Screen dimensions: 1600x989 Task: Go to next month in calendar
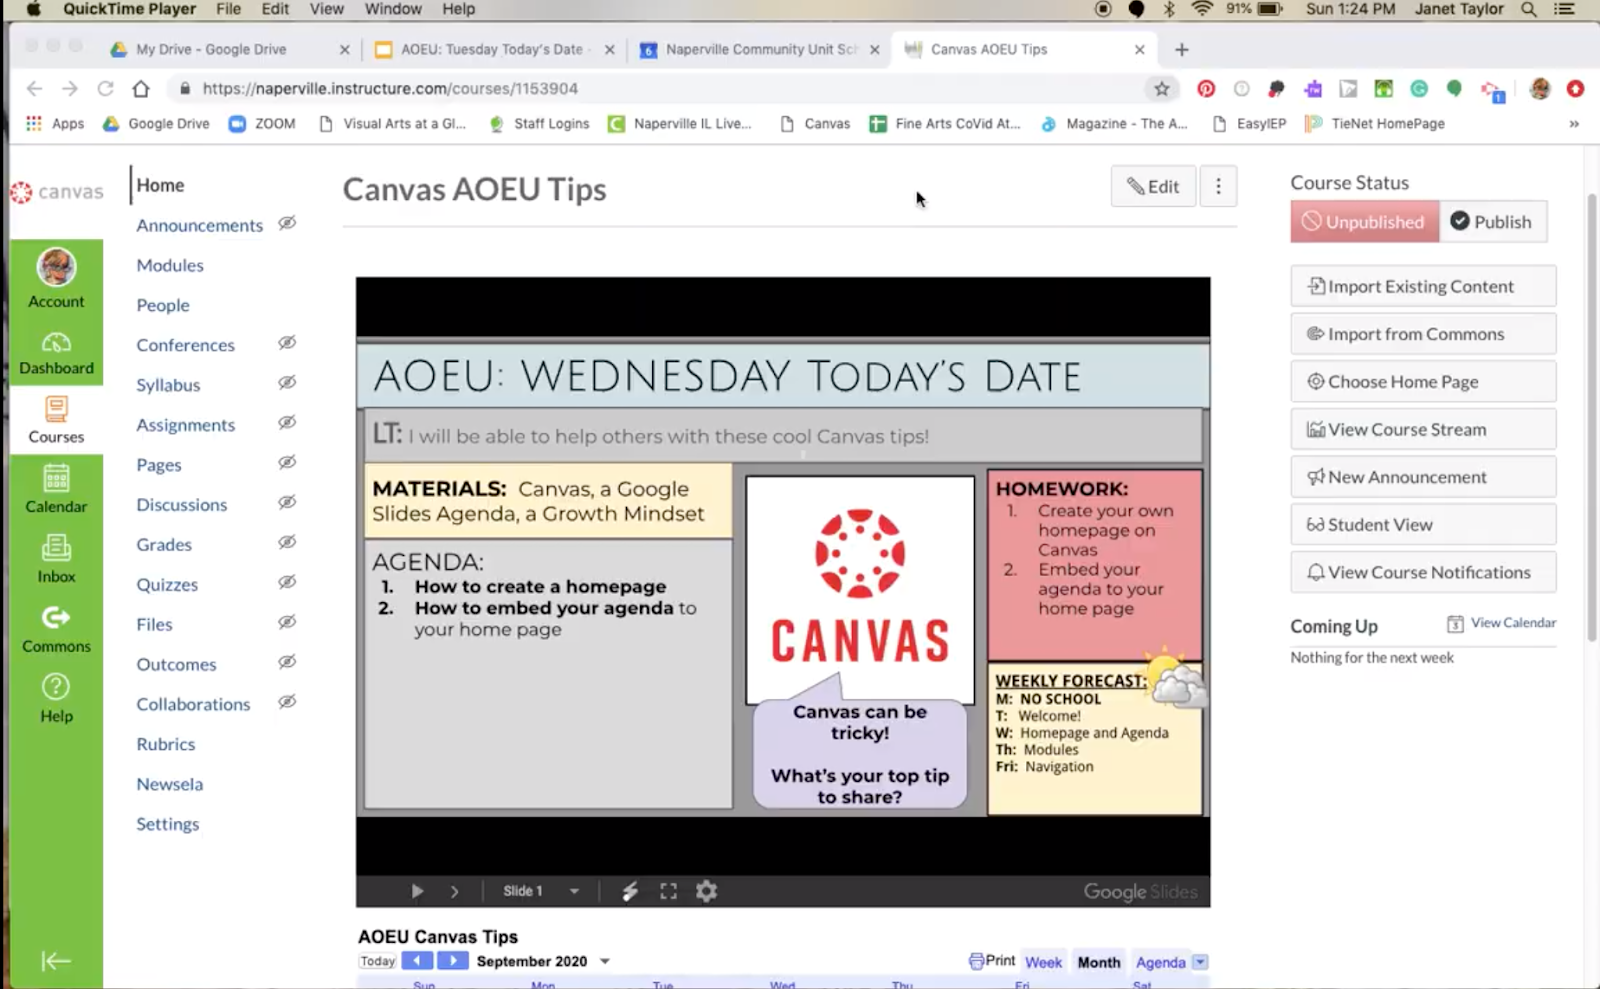[452, 961]
